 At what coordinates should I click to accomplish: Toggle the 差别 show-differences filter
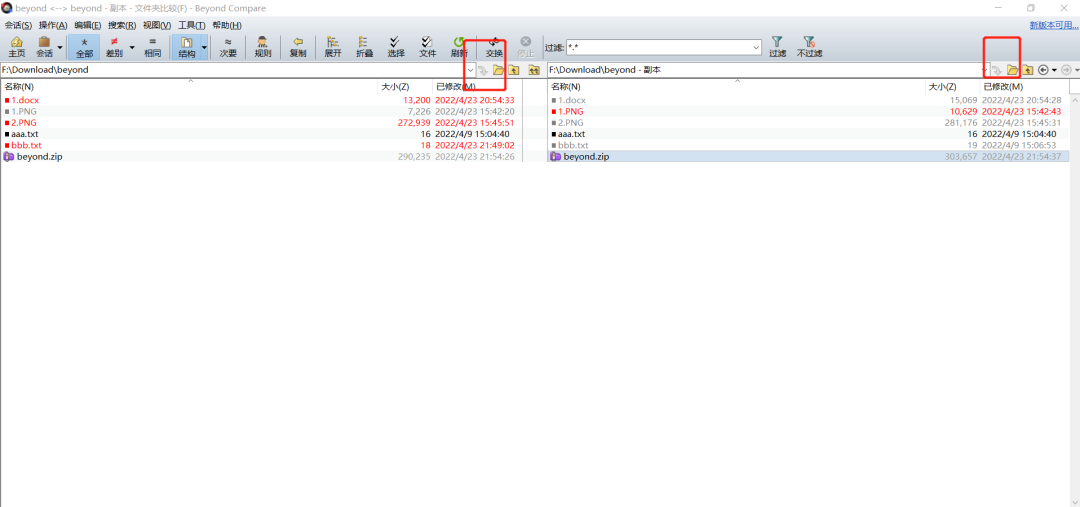point(114,47)
